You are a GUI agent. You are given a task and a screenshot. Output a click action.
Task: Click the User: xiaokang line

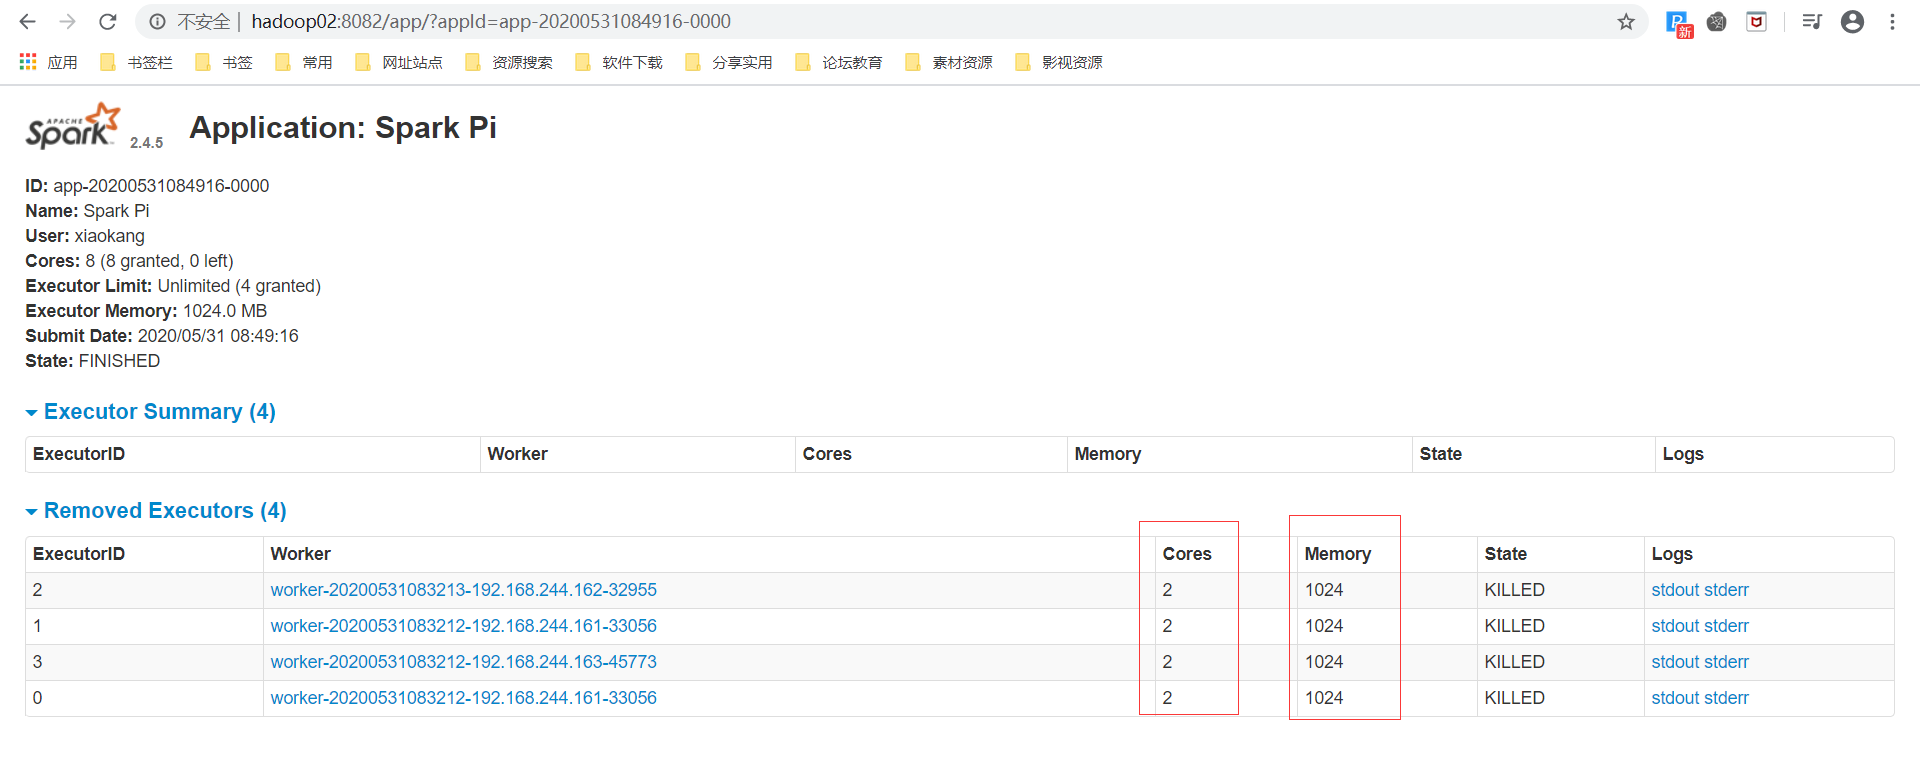[x=85, y=236]
